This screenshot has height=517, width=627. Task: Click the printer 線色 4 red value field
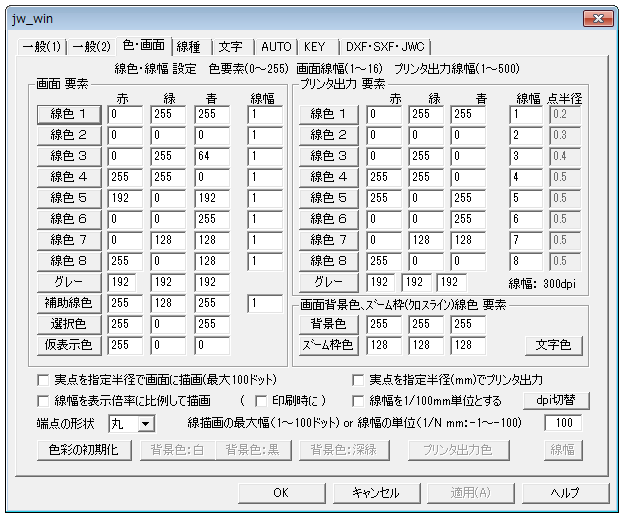384,178
